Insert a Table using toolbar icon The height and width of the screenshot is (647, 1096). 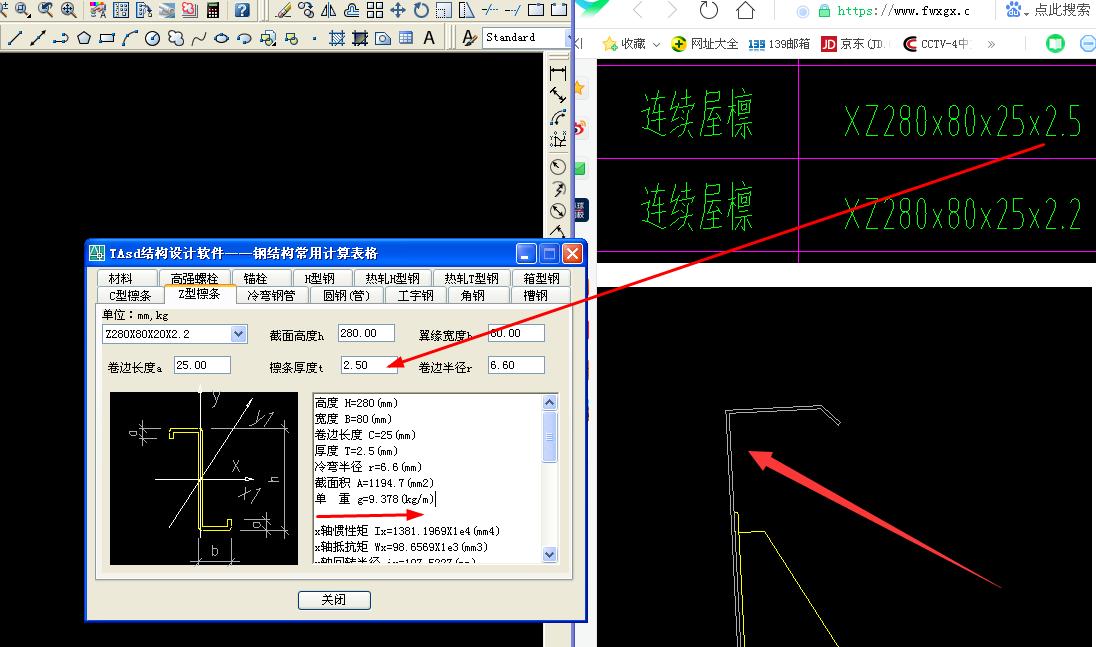(x=406, y=38)
